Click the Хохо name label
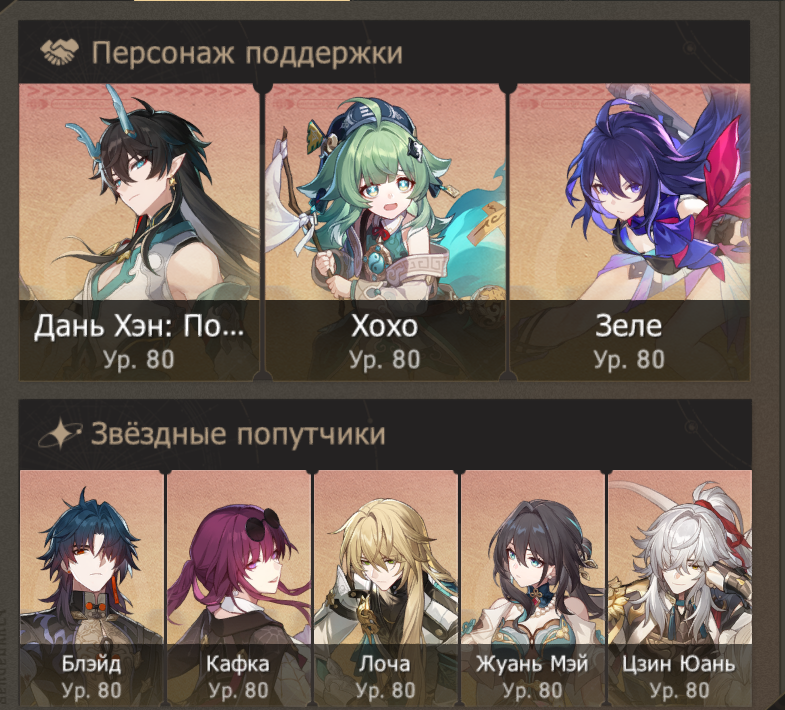Screen dimensions: 785x710 (x=384, y=326)
